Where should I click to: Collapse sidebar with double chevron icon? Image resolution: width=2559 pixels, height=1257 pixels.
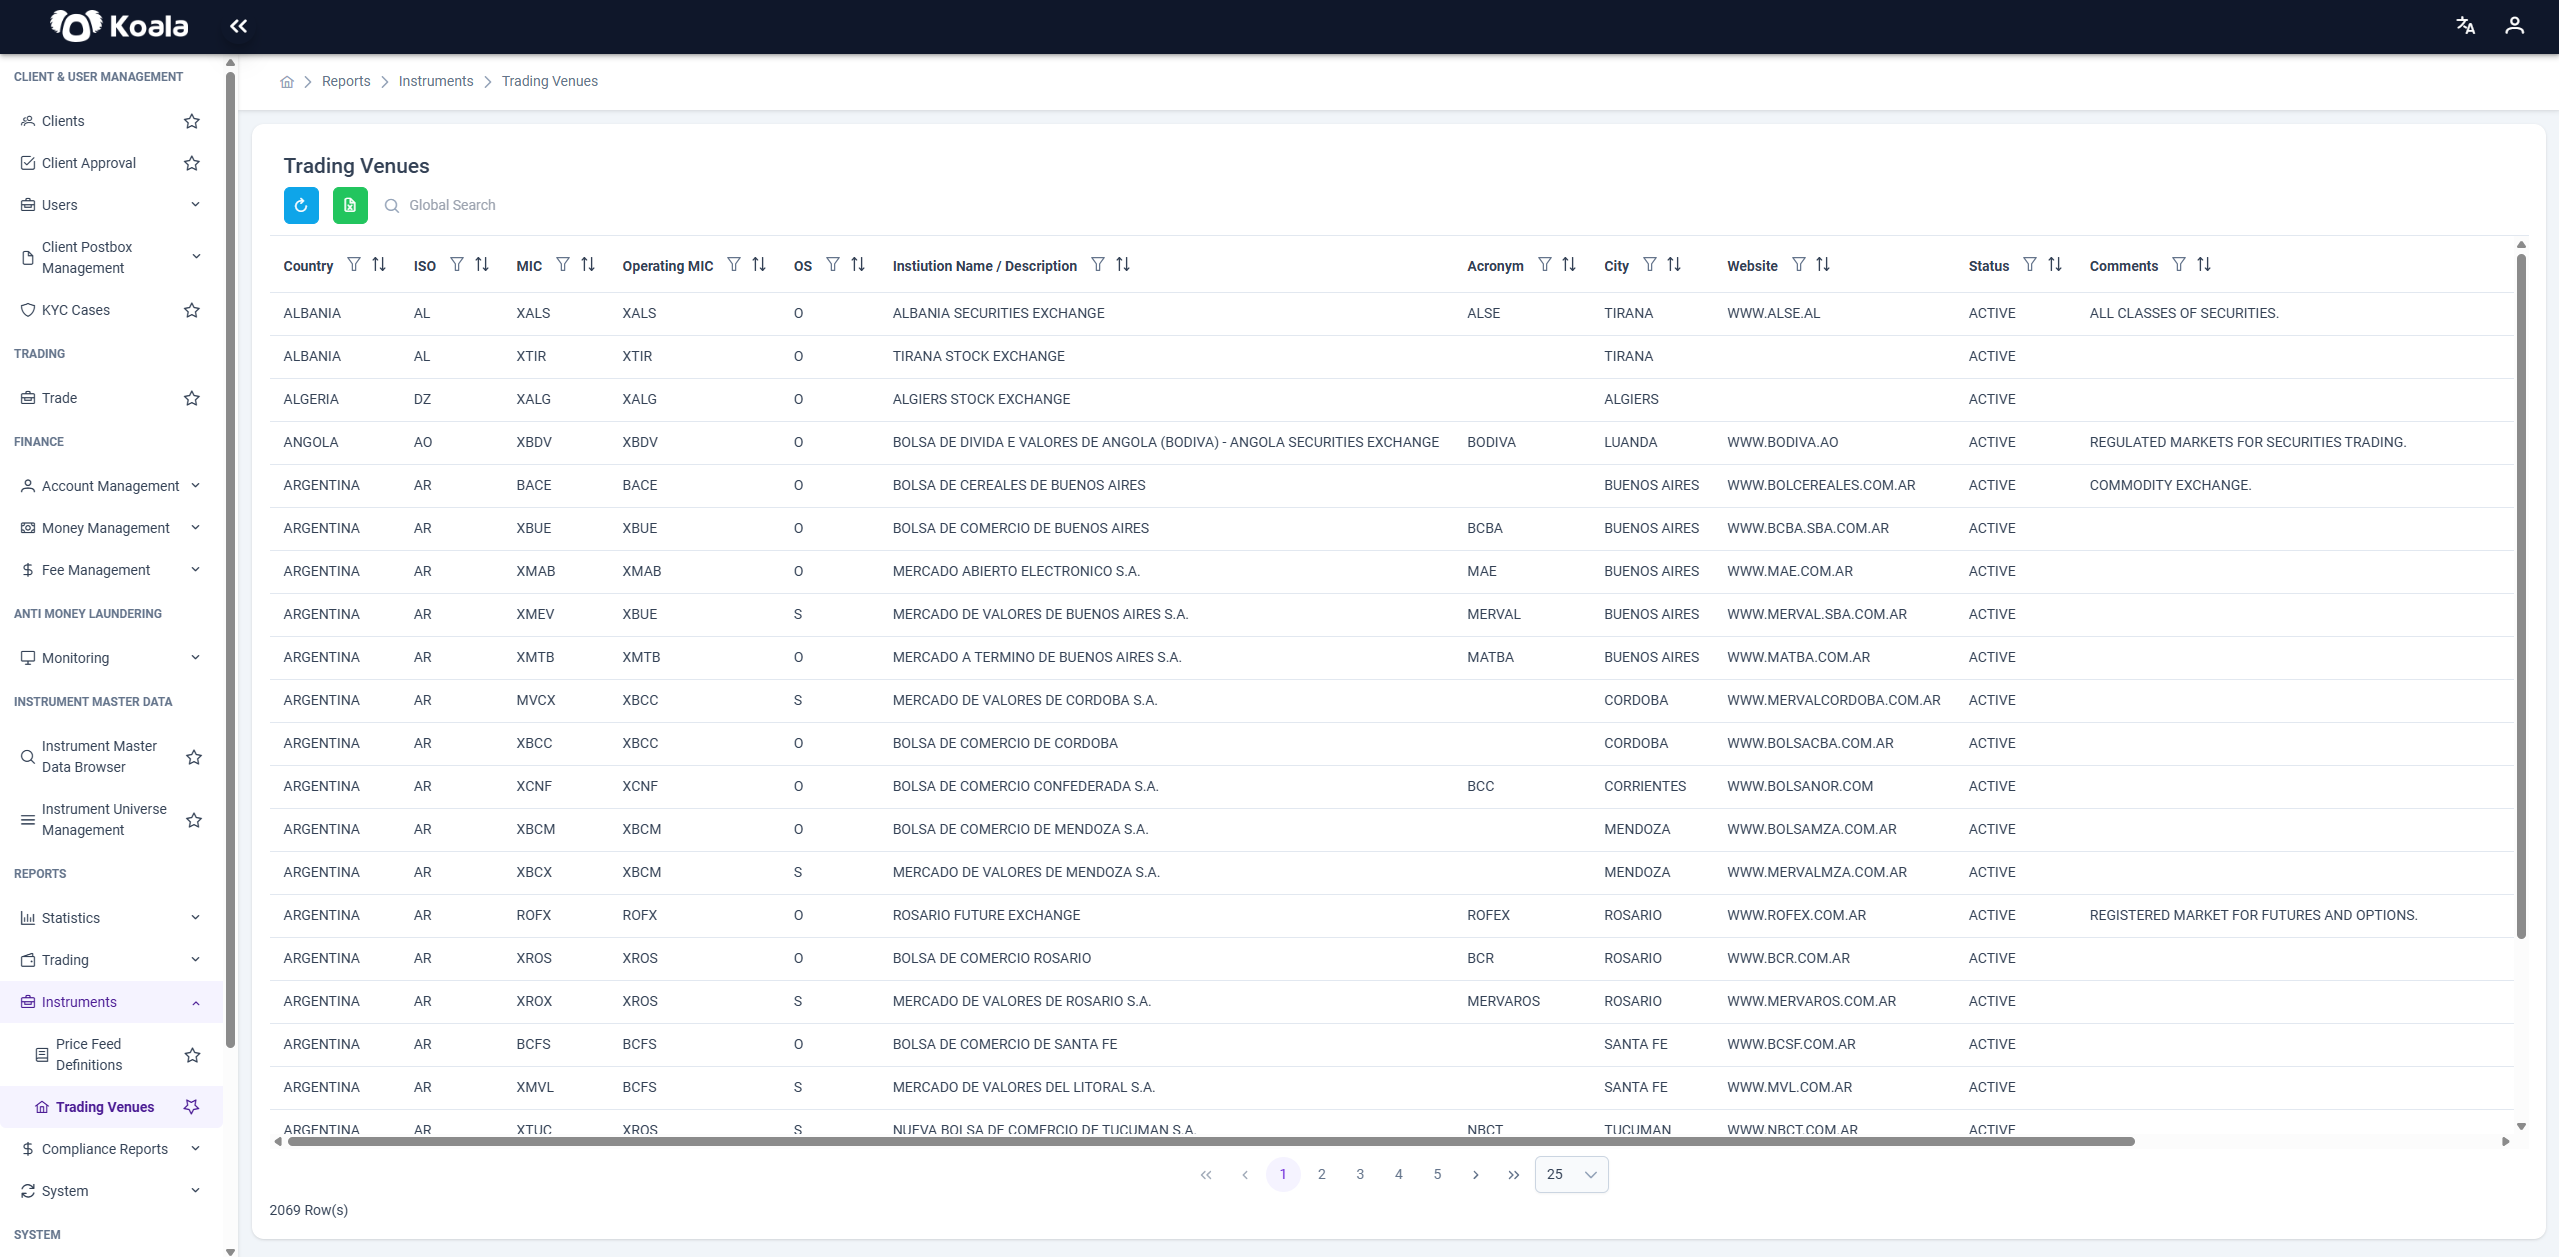(x=238, y=26)
